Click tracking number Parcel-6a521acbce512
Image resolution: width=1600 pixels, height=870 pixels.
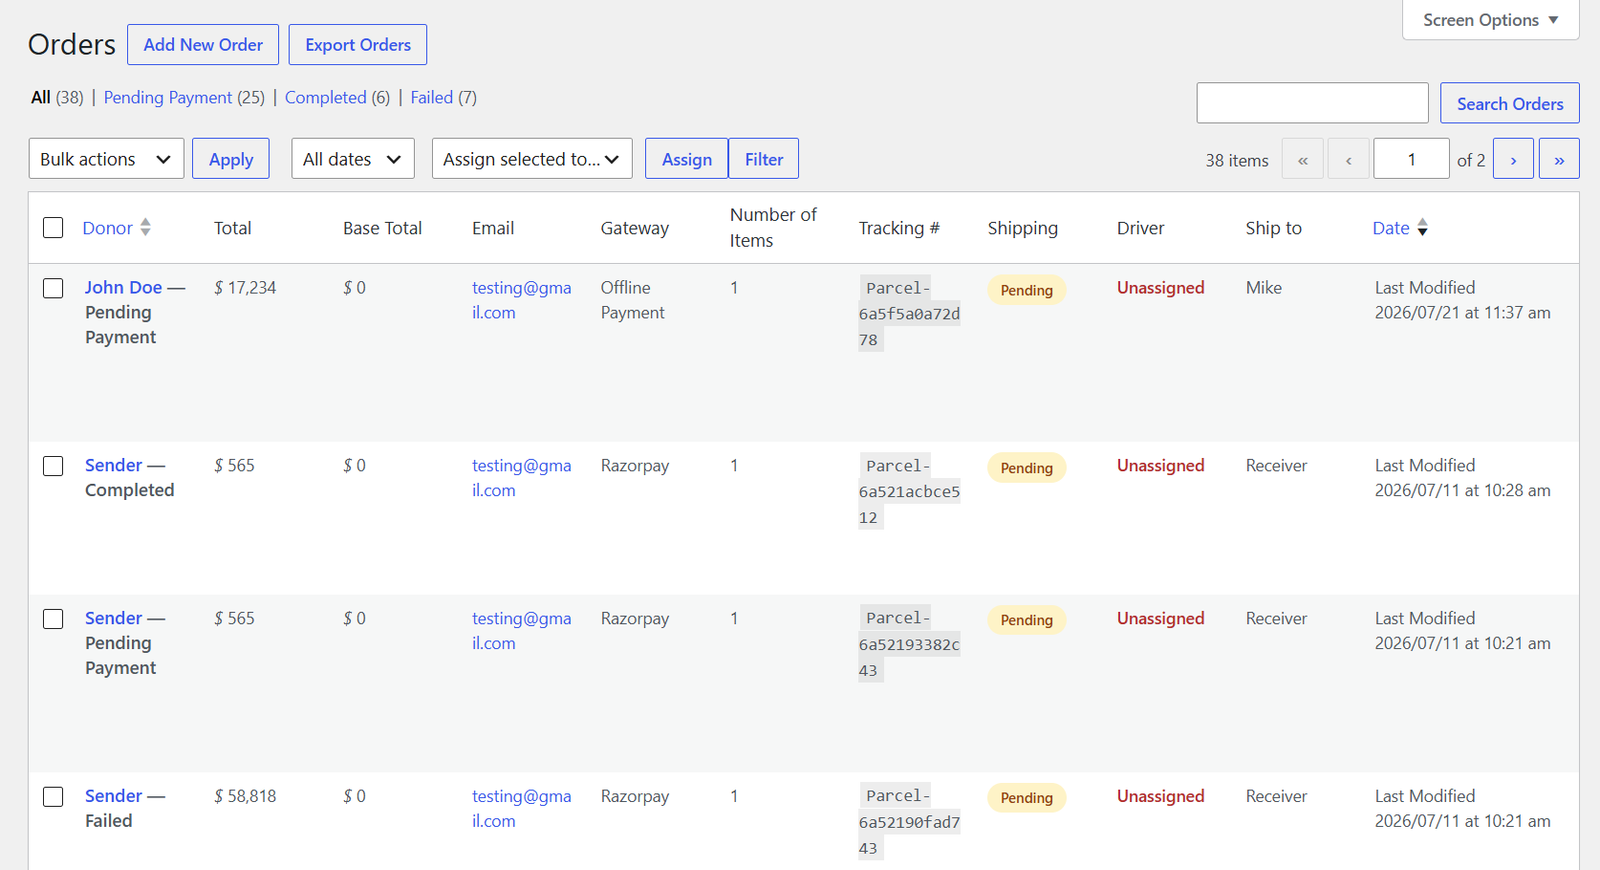point(909,492)
